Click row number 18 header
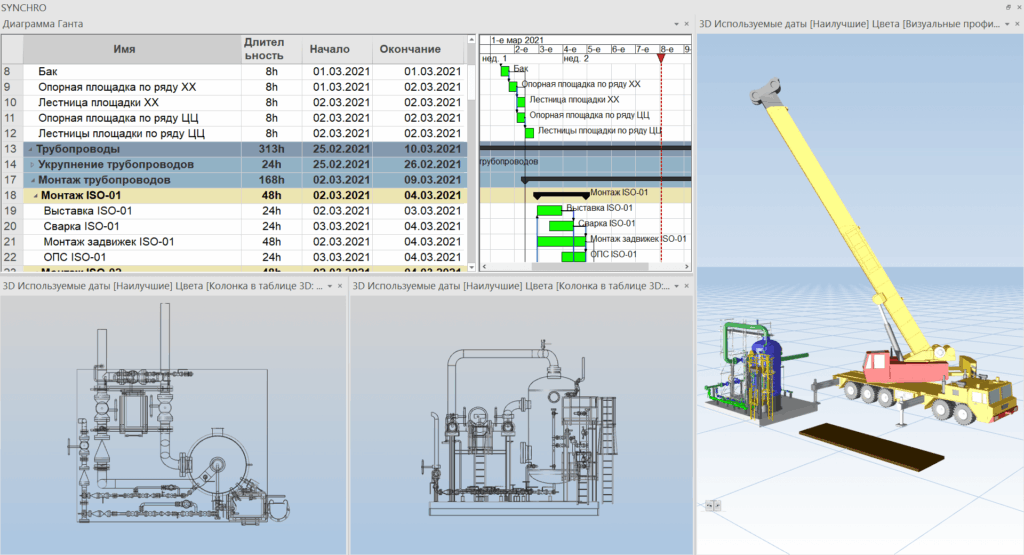1024x555 pixels. (x=12, y=195)
